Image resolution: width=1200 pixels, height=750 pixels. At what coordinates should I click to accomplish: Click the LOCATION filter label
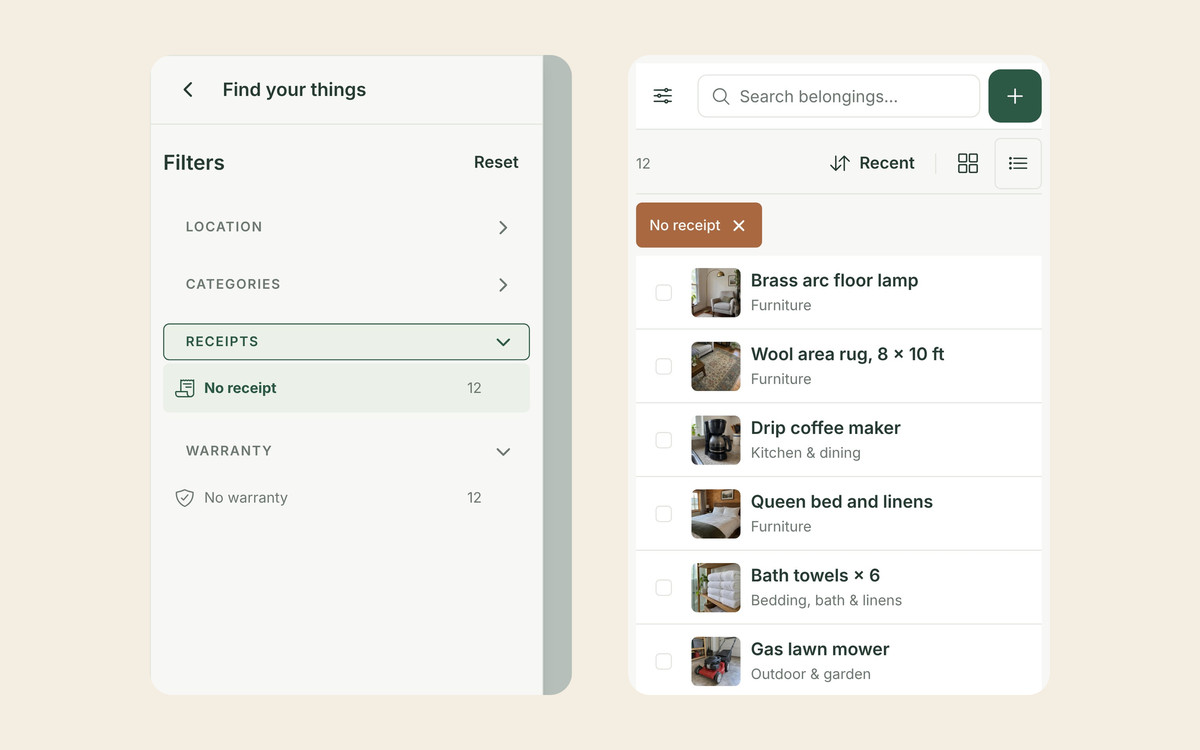(224, 227)
